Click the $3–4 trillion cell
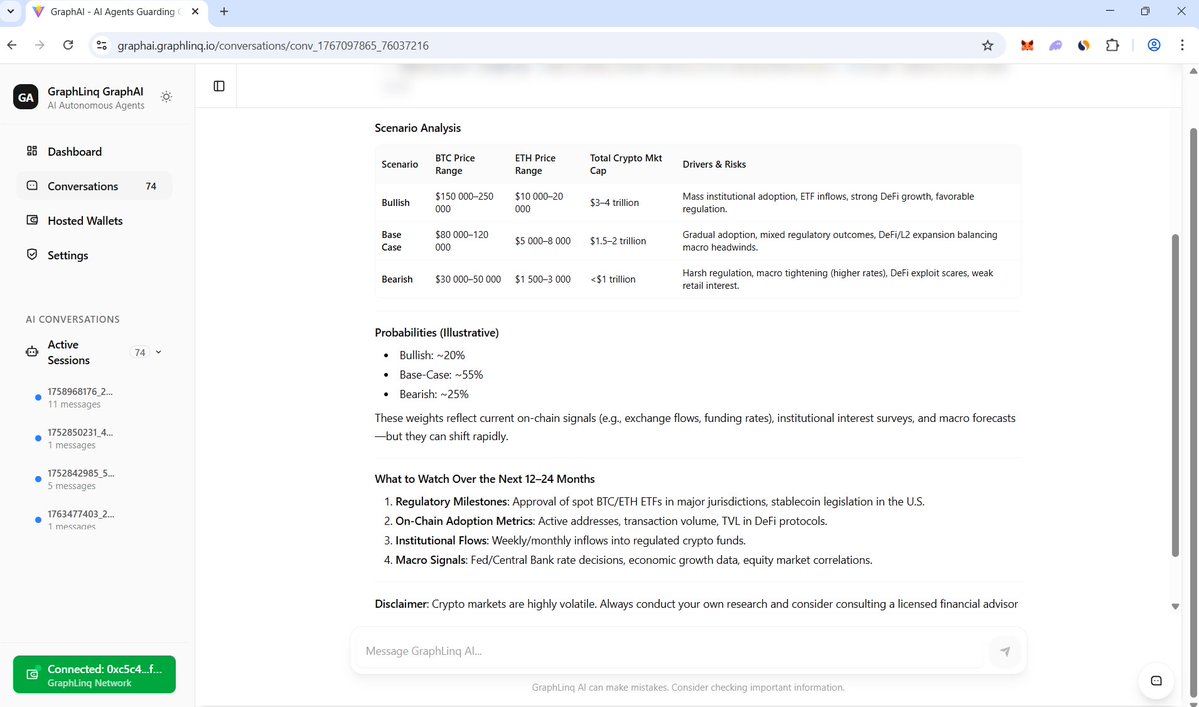 click(x=614, y=203)
